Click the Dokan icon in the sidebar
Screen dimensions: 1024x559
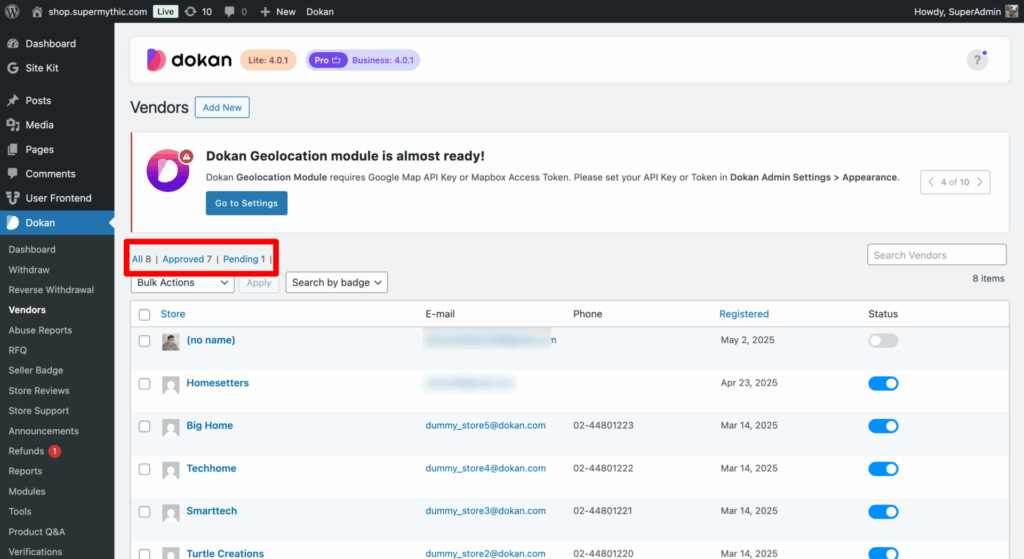coord(12,223)
